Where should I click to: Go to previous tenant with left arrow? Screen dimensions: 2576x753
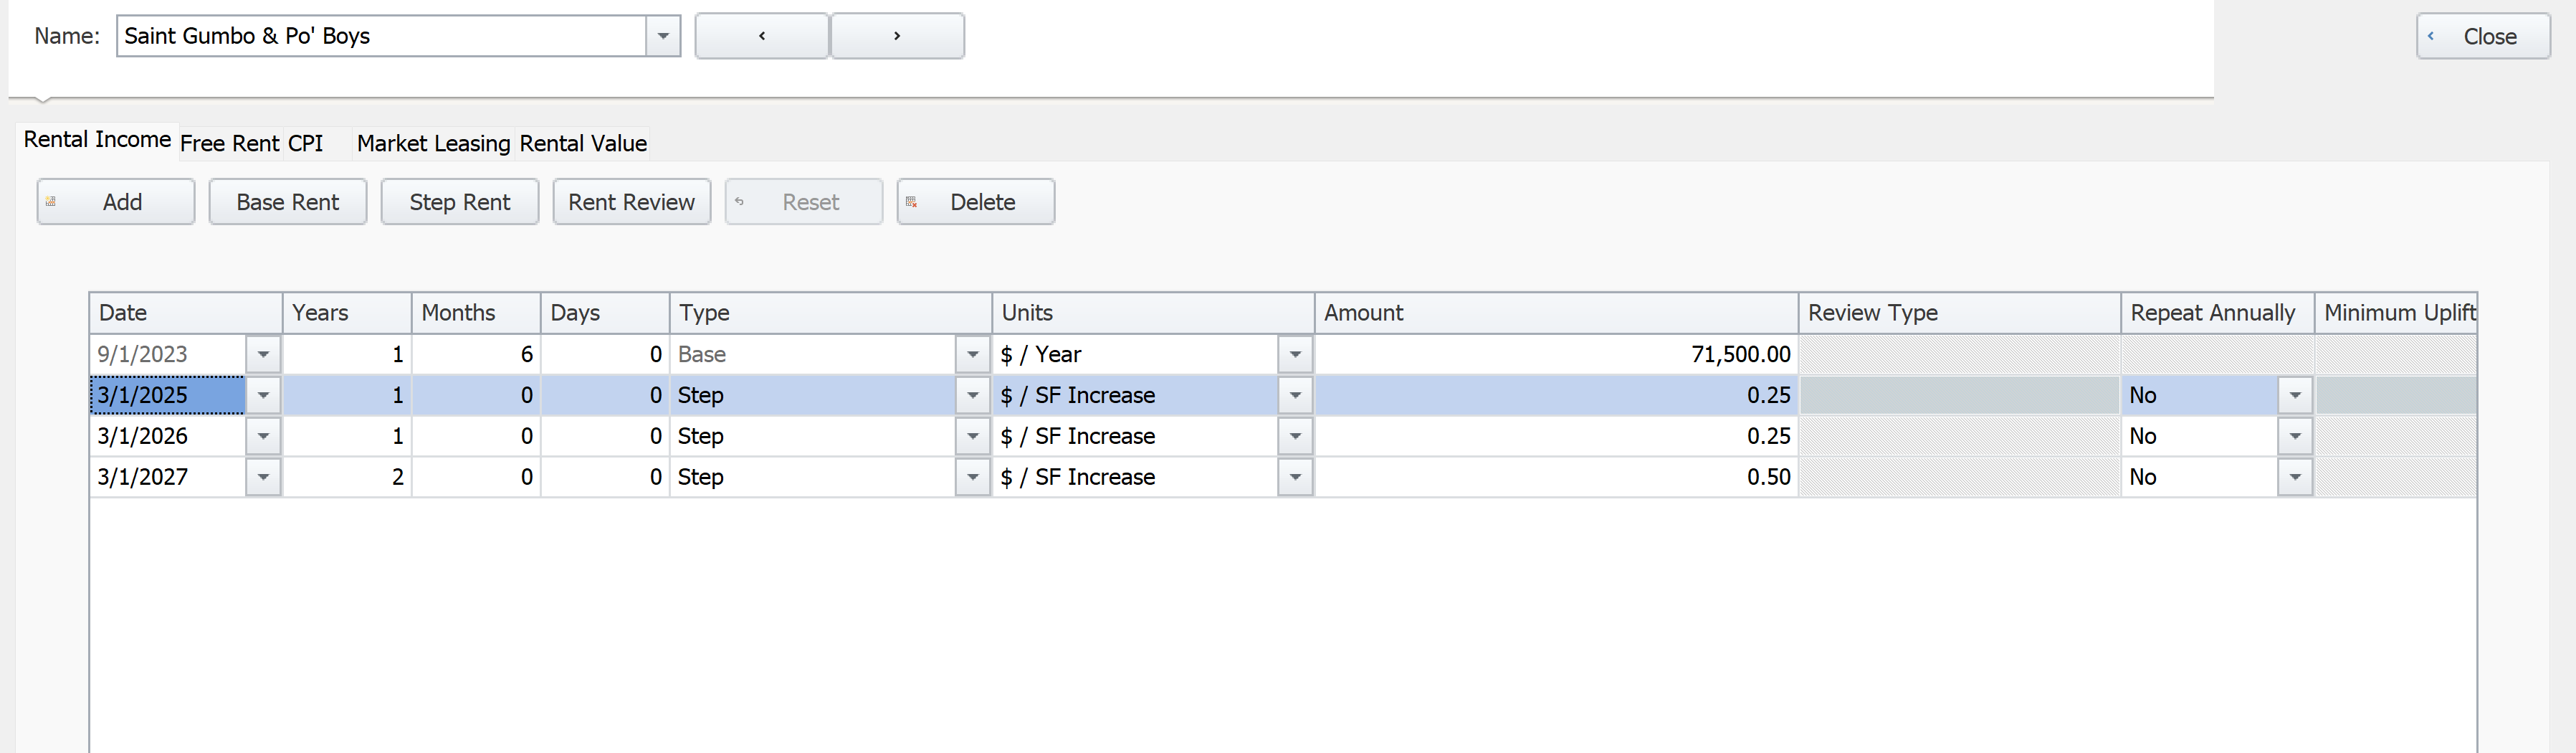click(x=762, y=36)
